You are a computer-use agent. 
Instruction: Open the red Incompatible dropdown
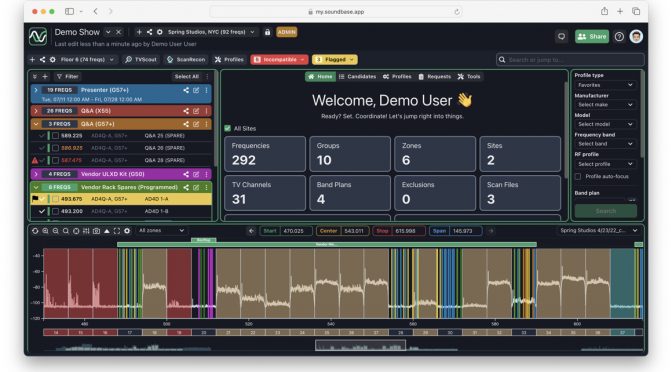pyautogui.click(x=279, y=60)
